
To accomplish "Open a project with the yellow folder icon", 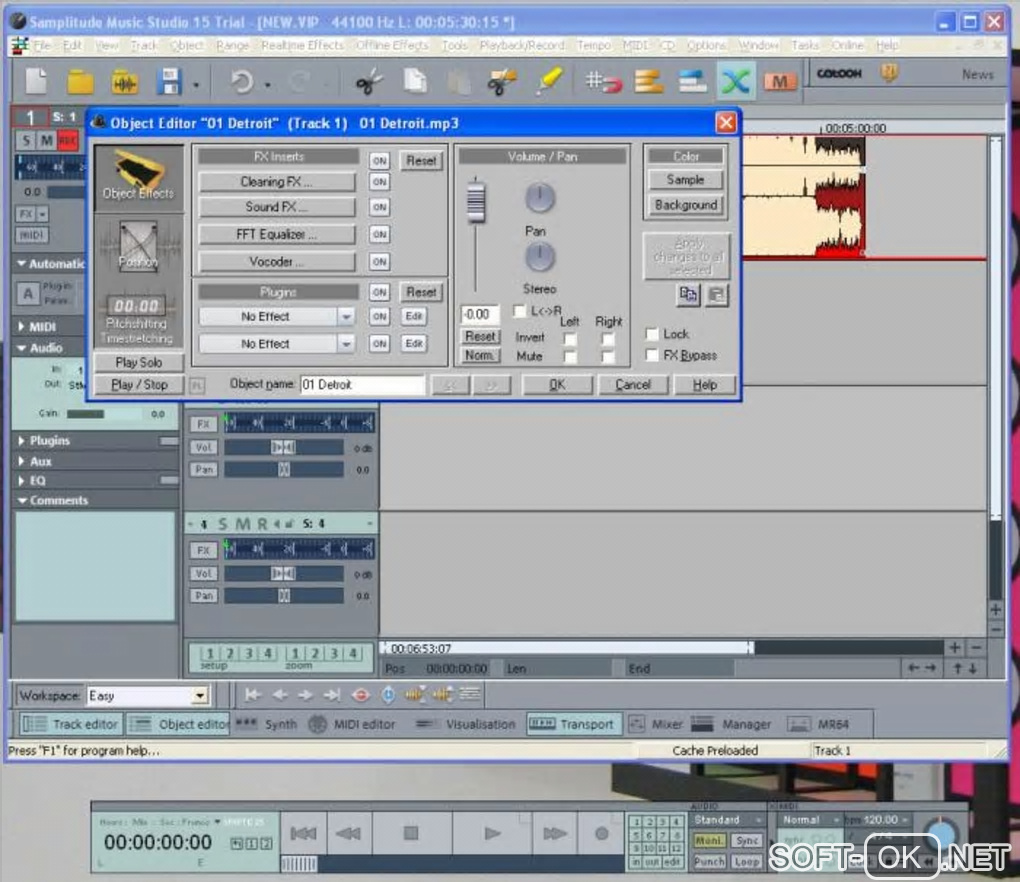I will click(x=81, y=83).
